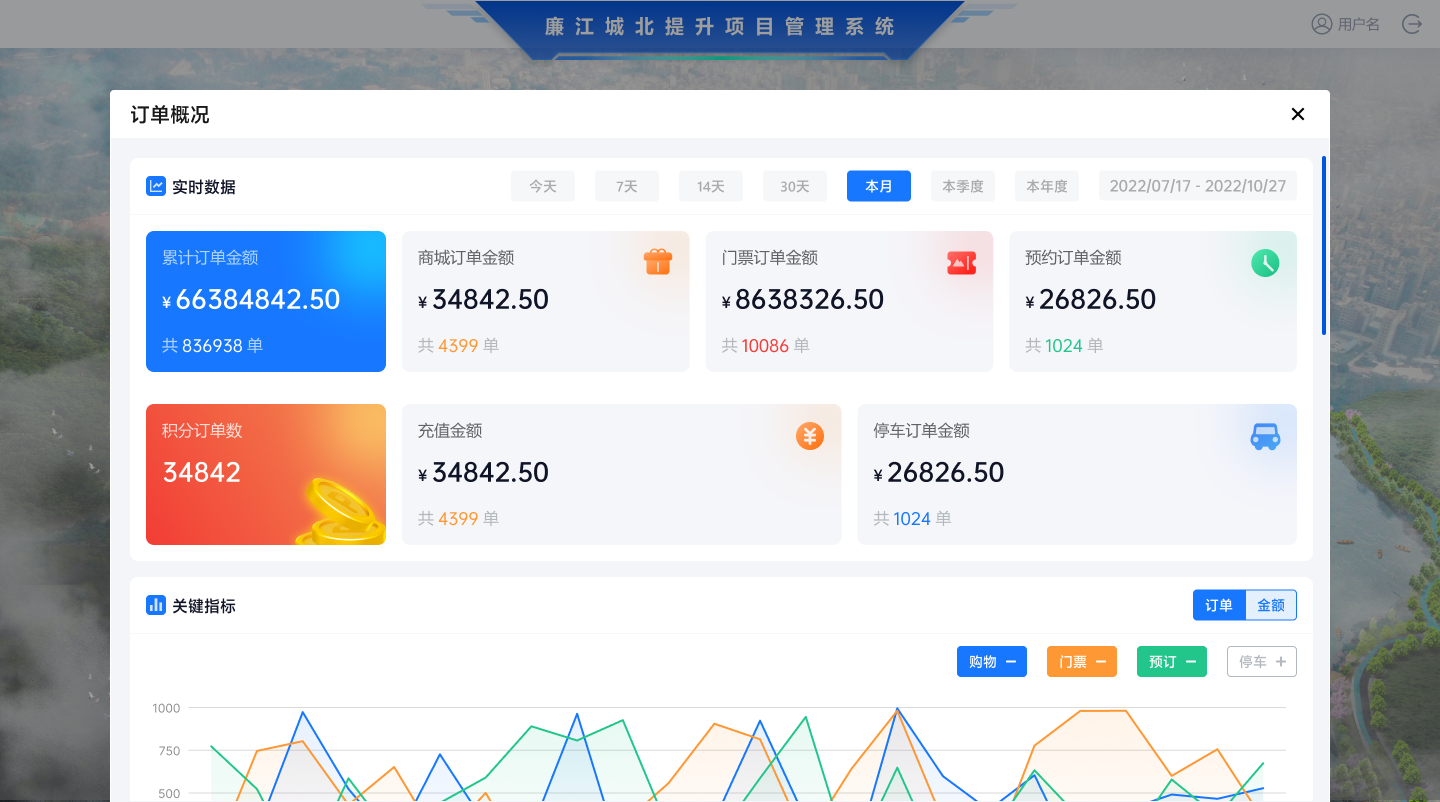Enable the 停车 series in the chart
The image size is (1440, 802).
point(1261,662)
